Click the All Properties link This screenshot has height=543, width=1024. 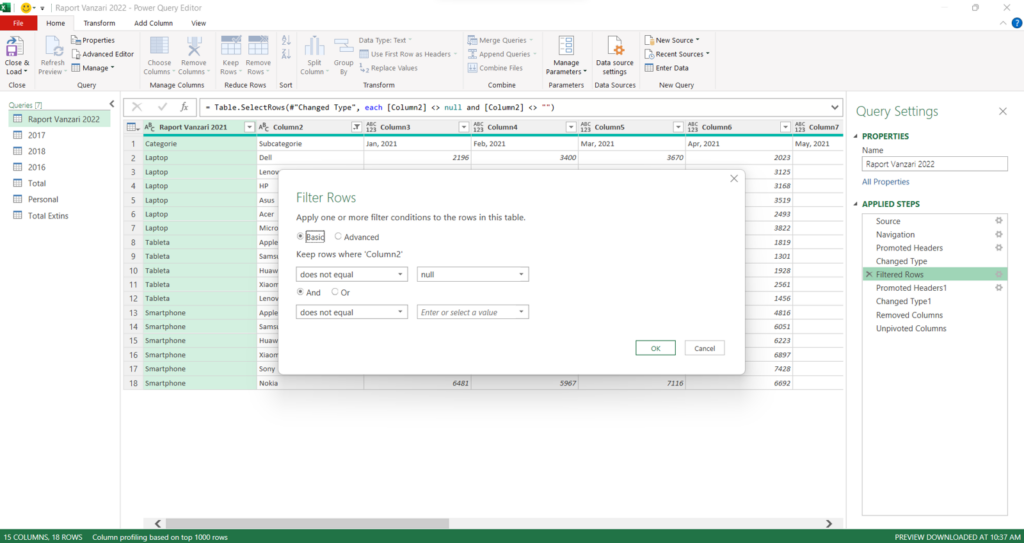[x=885, y=182]
